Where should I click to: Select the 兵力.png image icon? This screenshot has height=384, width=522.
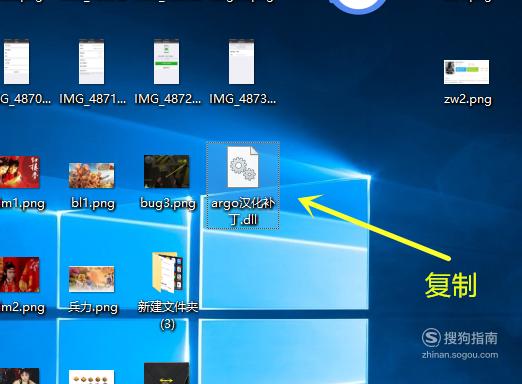[x=92, y=279]
